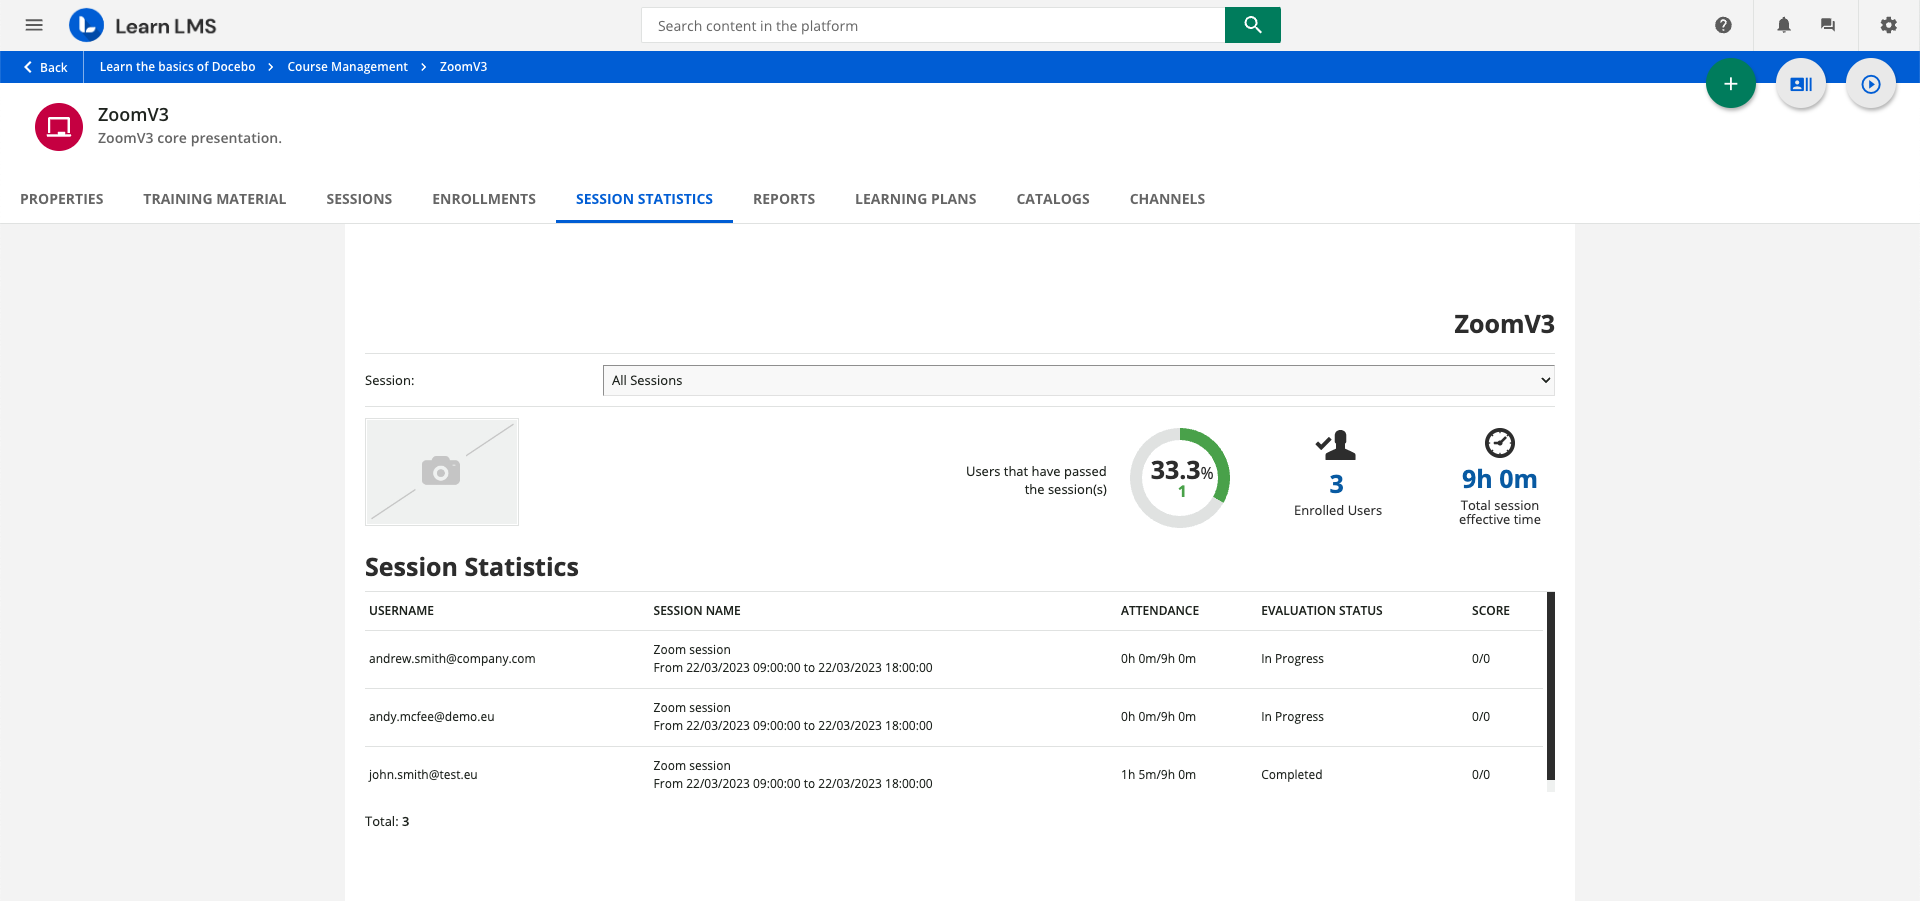This screenshot has width=1920, height=901.
Task: Click Zoom session name in andy.mcfee row
Action: point(692,708)
